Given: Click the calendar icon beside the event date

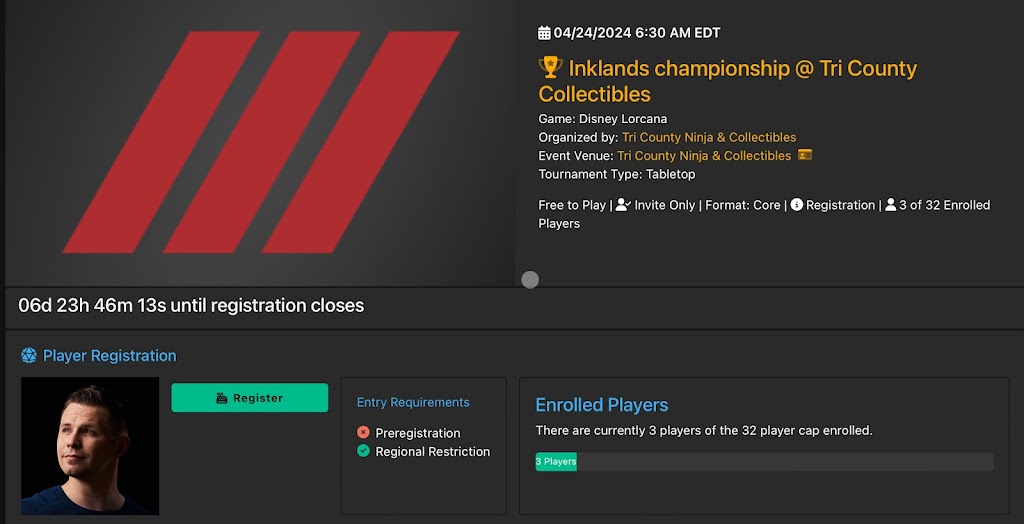Looking at the screenshot, I should [x=544, y=33].
